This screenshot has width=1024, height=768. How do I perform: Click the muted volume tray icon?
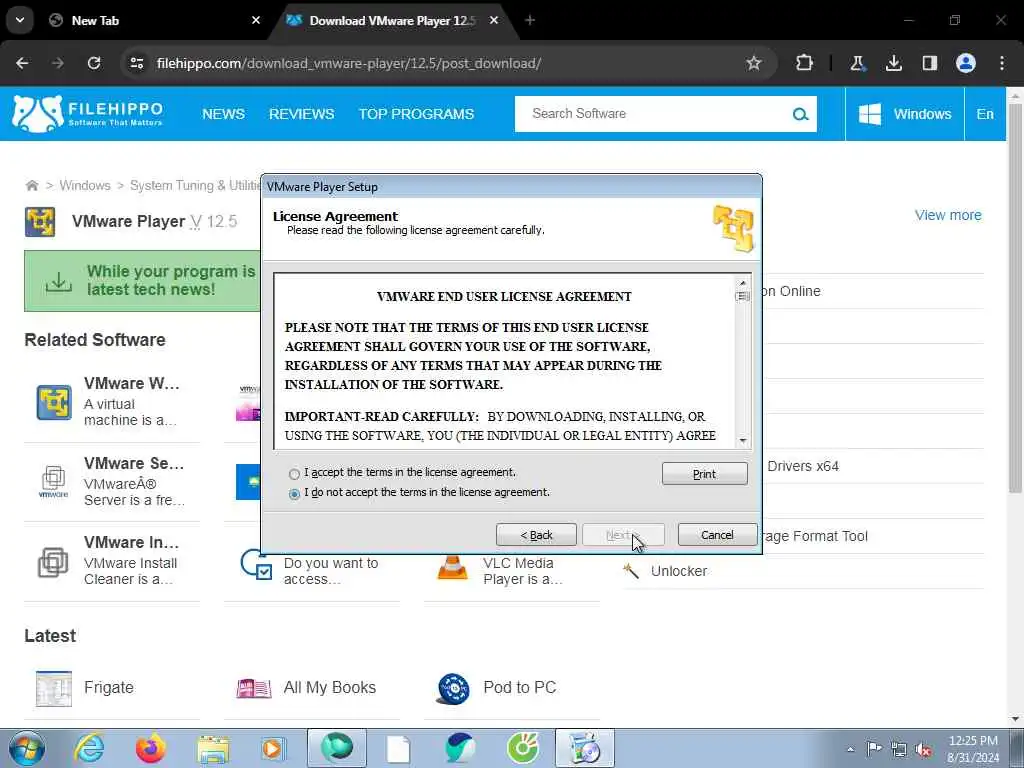[x=923, y=750]
